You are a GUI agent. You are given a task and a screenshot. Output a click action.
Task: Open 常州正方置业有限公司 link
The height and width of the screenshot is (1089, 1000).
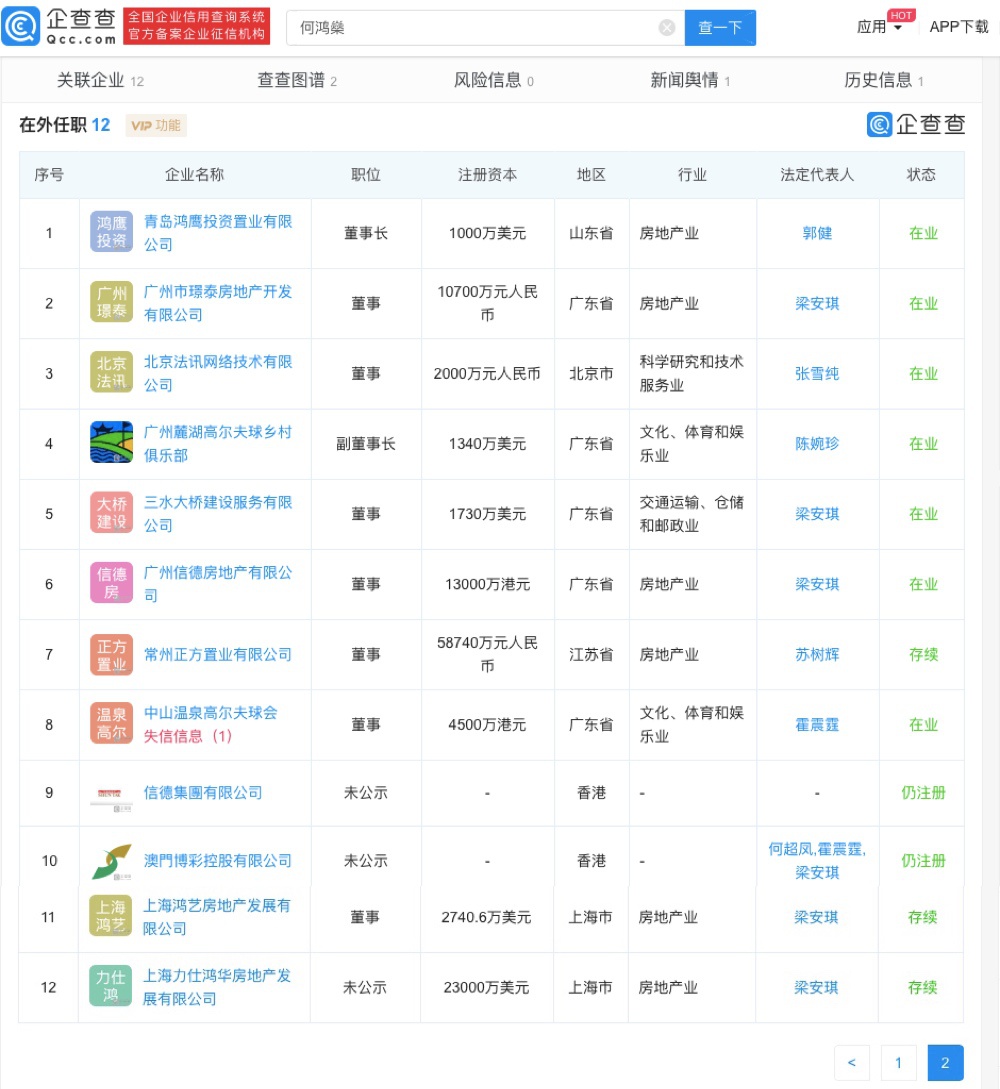(217, 654)
